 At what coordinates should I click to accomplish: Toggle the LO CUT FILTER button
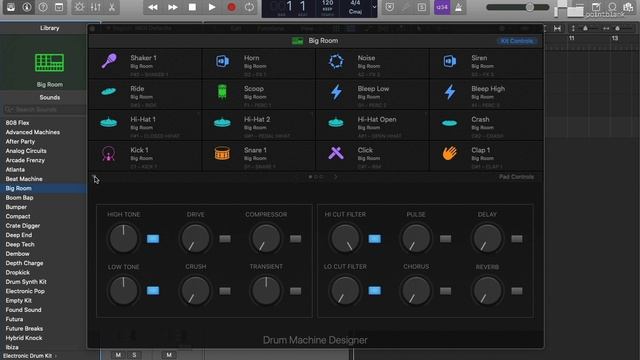[375, 291]
